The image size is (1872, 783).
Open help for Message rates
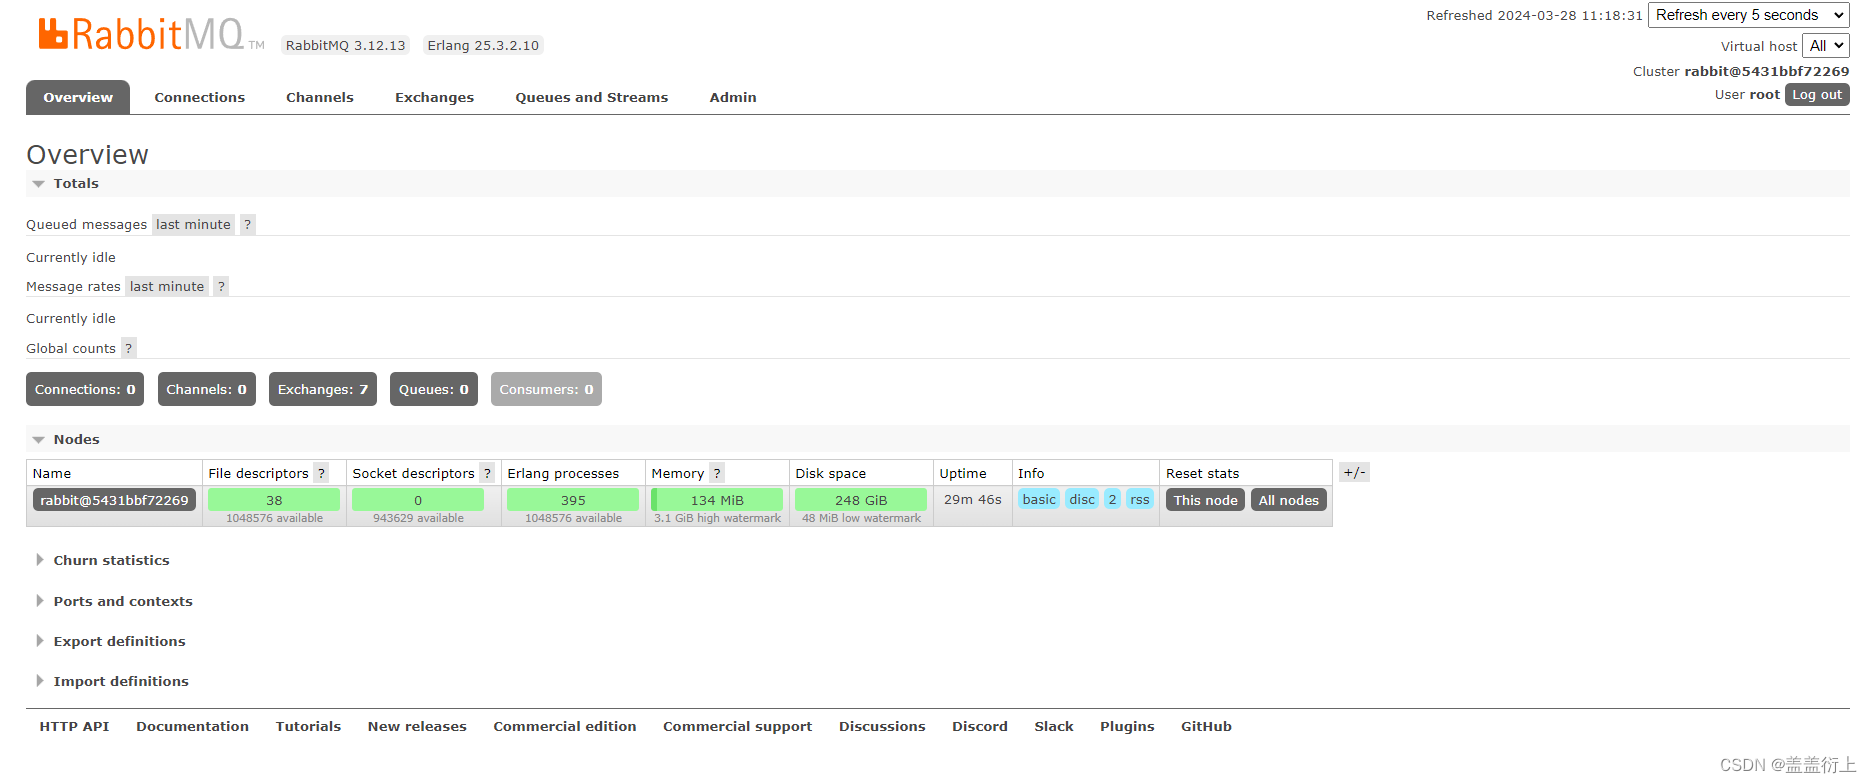(x=221, y=287)
